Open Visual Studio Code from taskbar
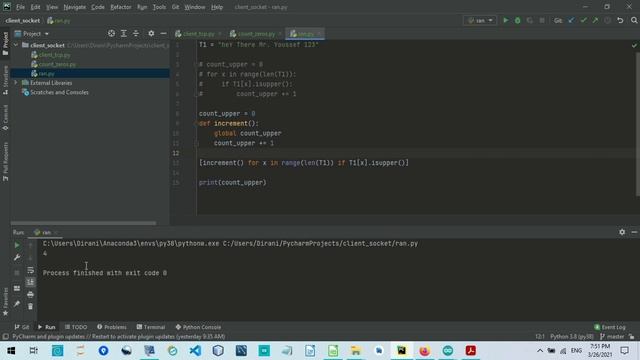Screen dimensions: 640x360 [x=195, y=351]
